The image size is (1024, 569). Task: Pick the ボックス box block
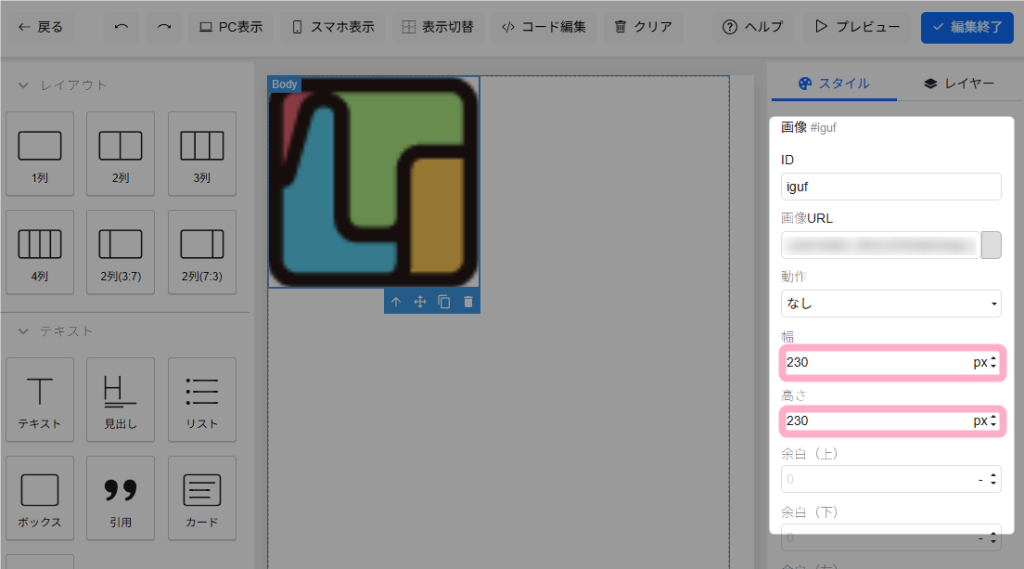click(x=40, y=498)
